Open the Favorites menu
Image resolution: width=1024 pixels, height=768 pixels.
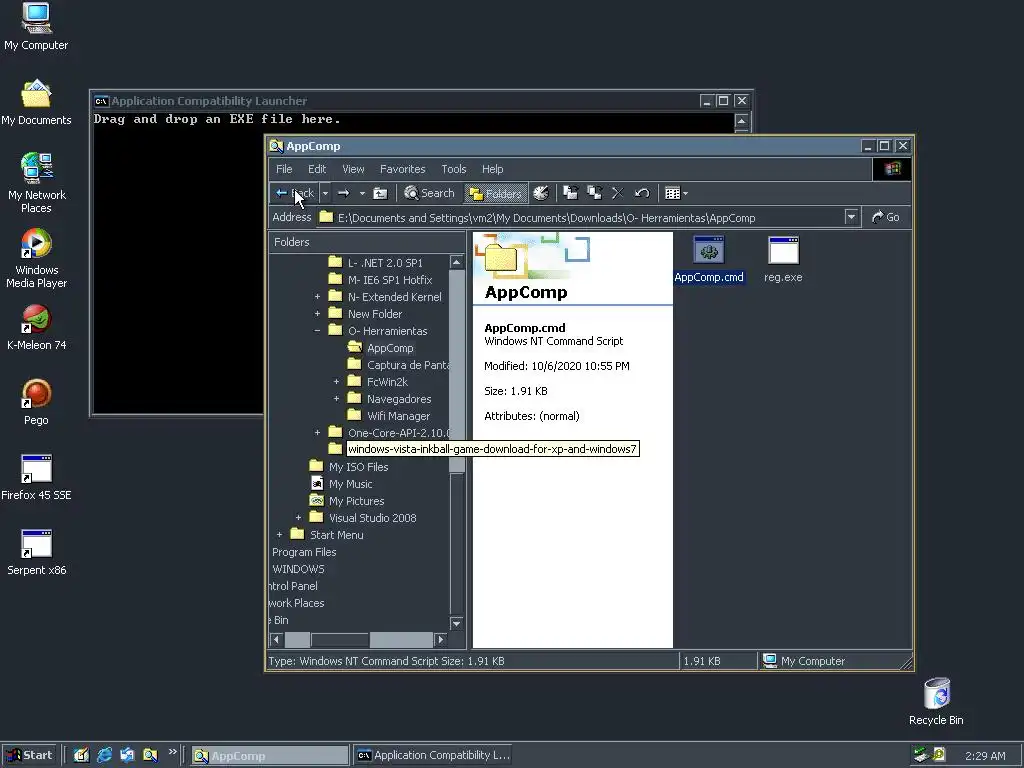click(402, 169)
